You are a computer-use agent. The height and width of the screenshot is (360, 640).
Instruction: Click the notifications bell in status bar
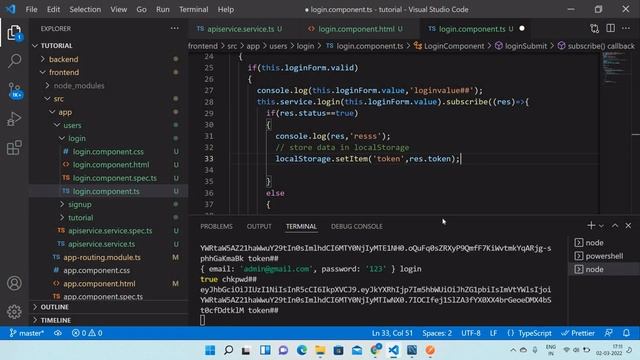tap(626, 333)
